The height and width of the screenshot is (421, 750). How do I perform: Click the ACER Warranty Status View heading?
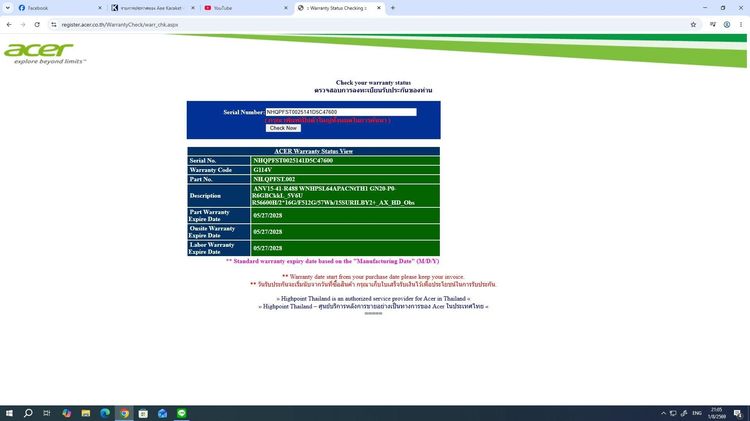pos(313,151)
